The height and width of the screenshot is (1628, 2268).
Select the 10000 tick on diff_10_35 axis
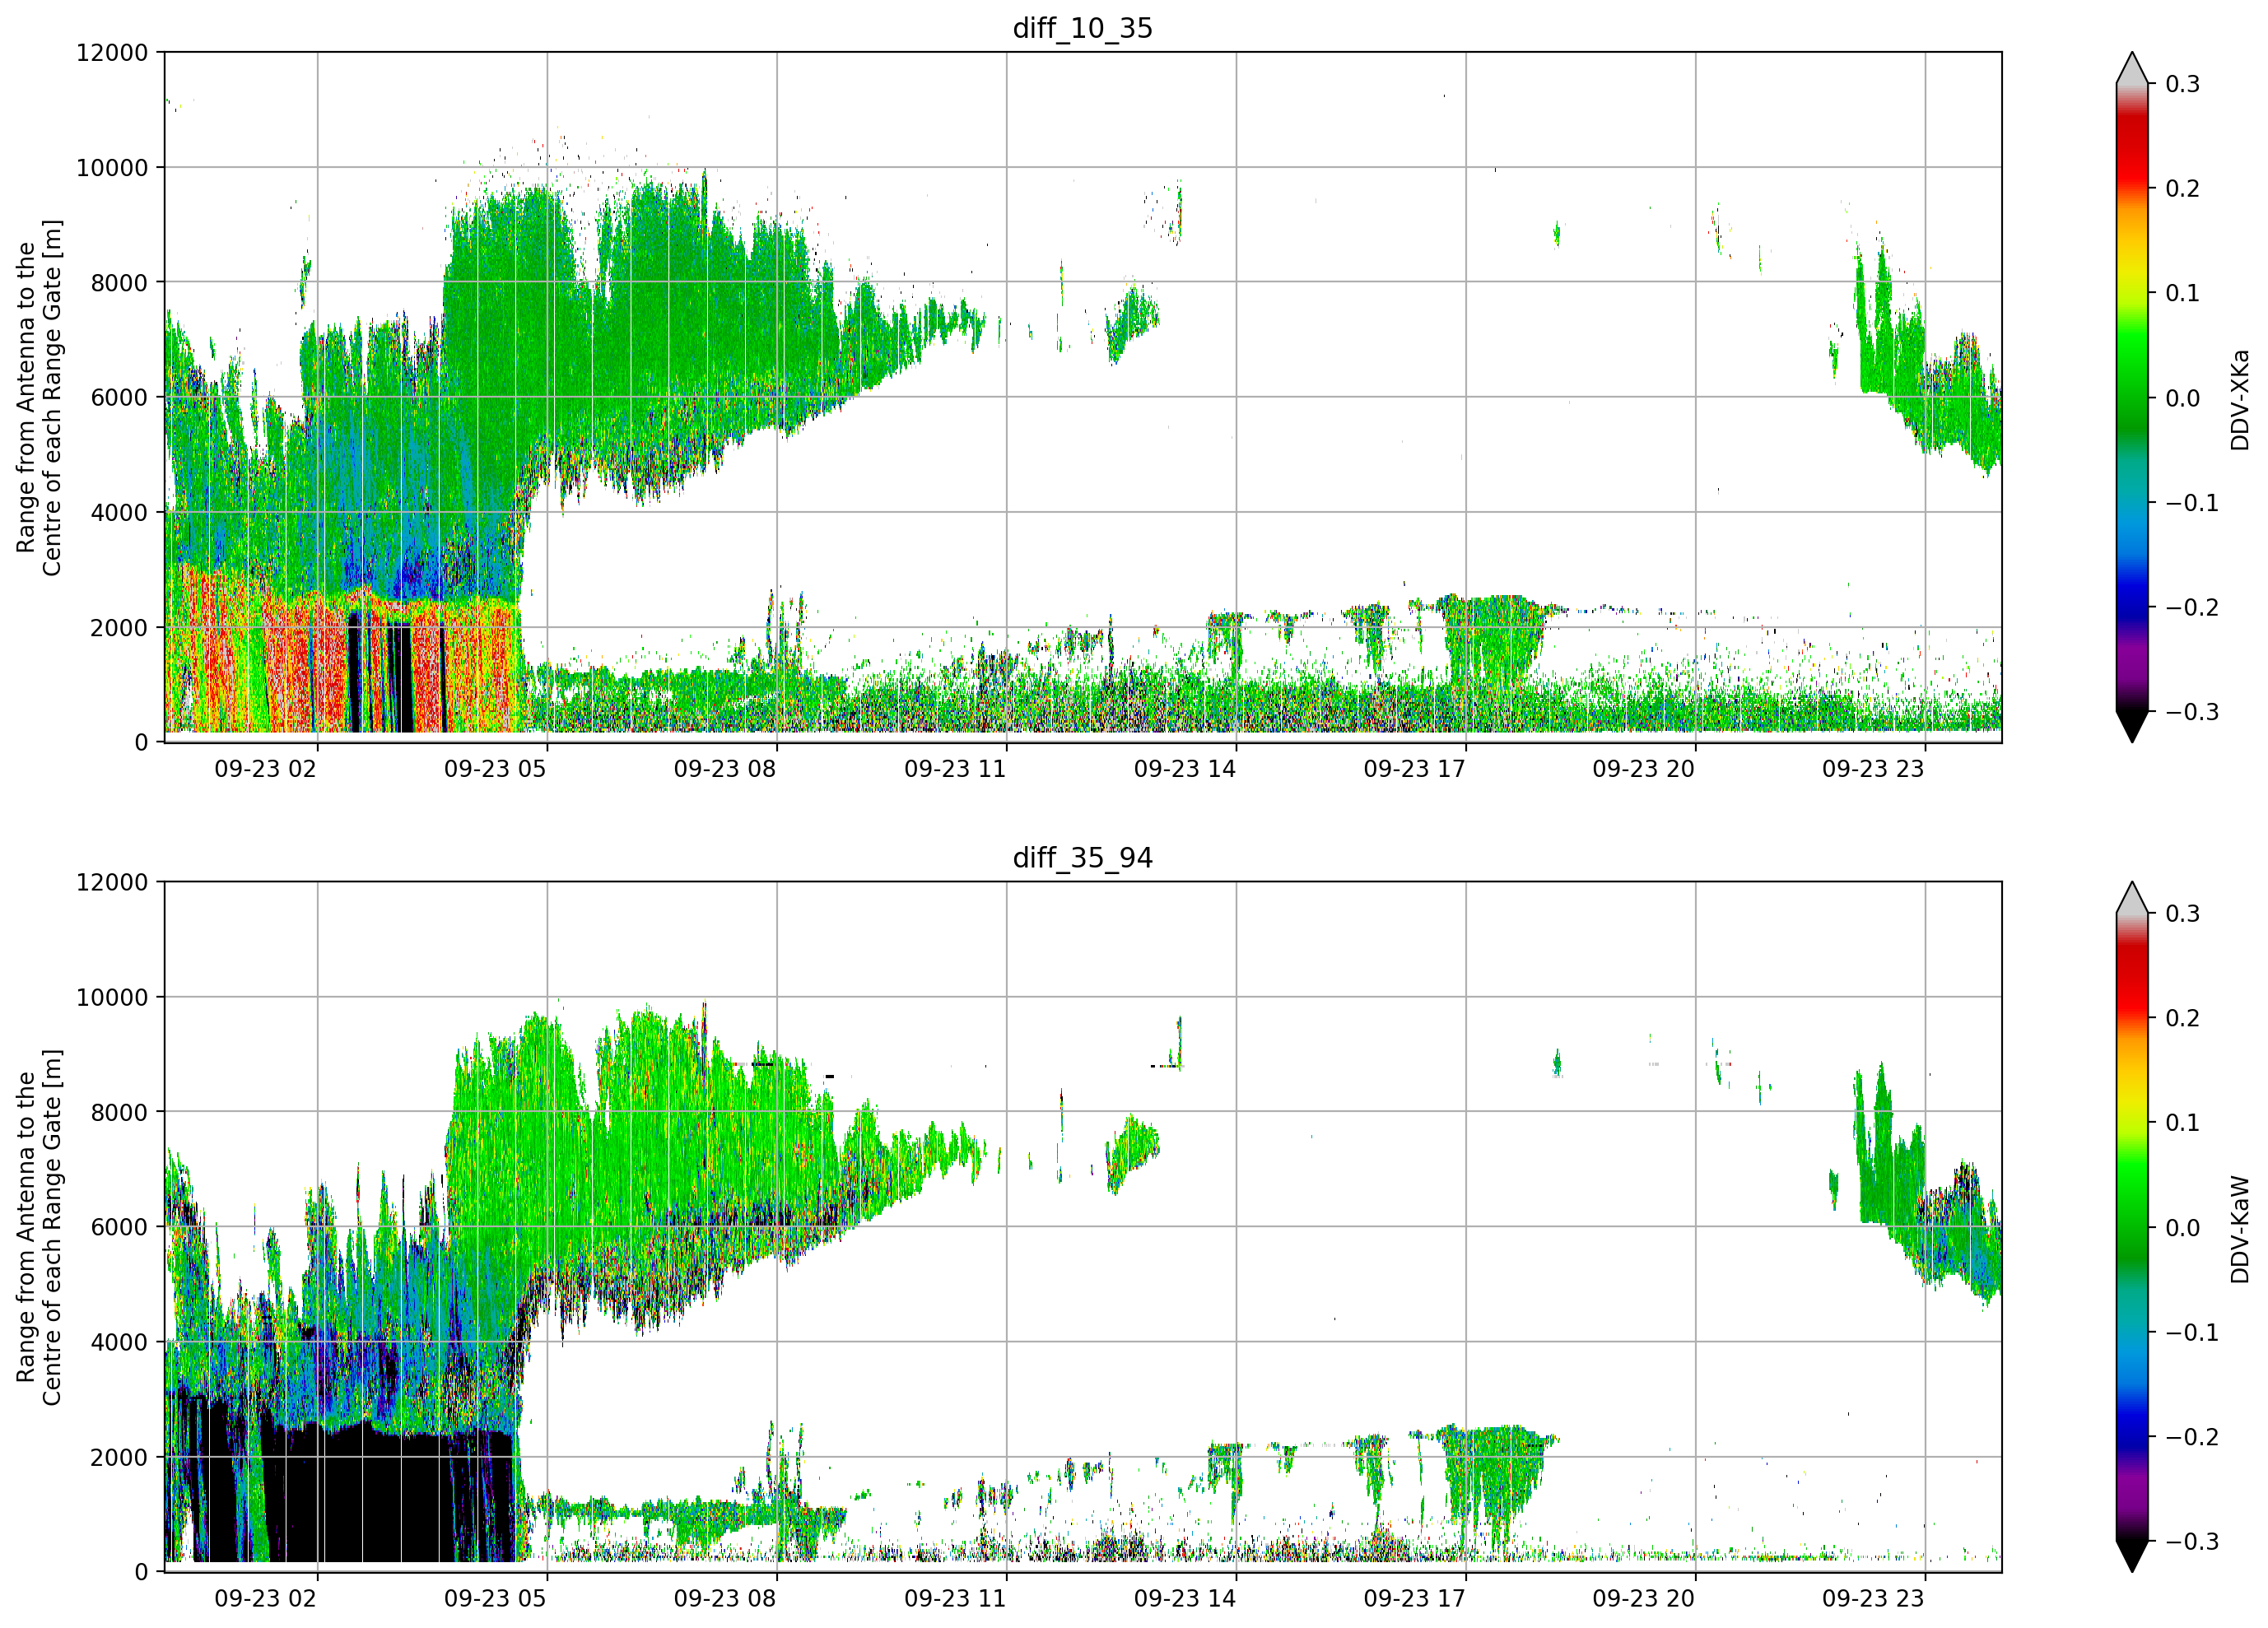(112, 168)
